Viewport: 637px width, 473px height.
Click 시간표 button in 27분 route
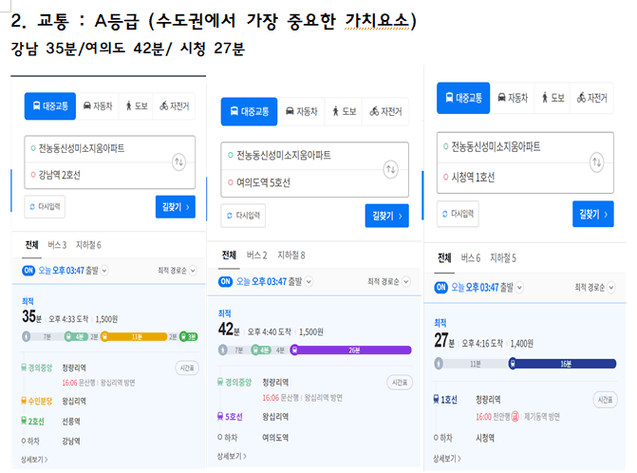605,400
